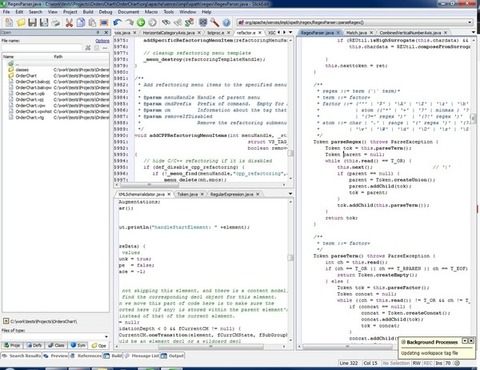The image size is (480, 370).
Task: Cut selection with the scissors icon
Action: [x=69, y=22]
